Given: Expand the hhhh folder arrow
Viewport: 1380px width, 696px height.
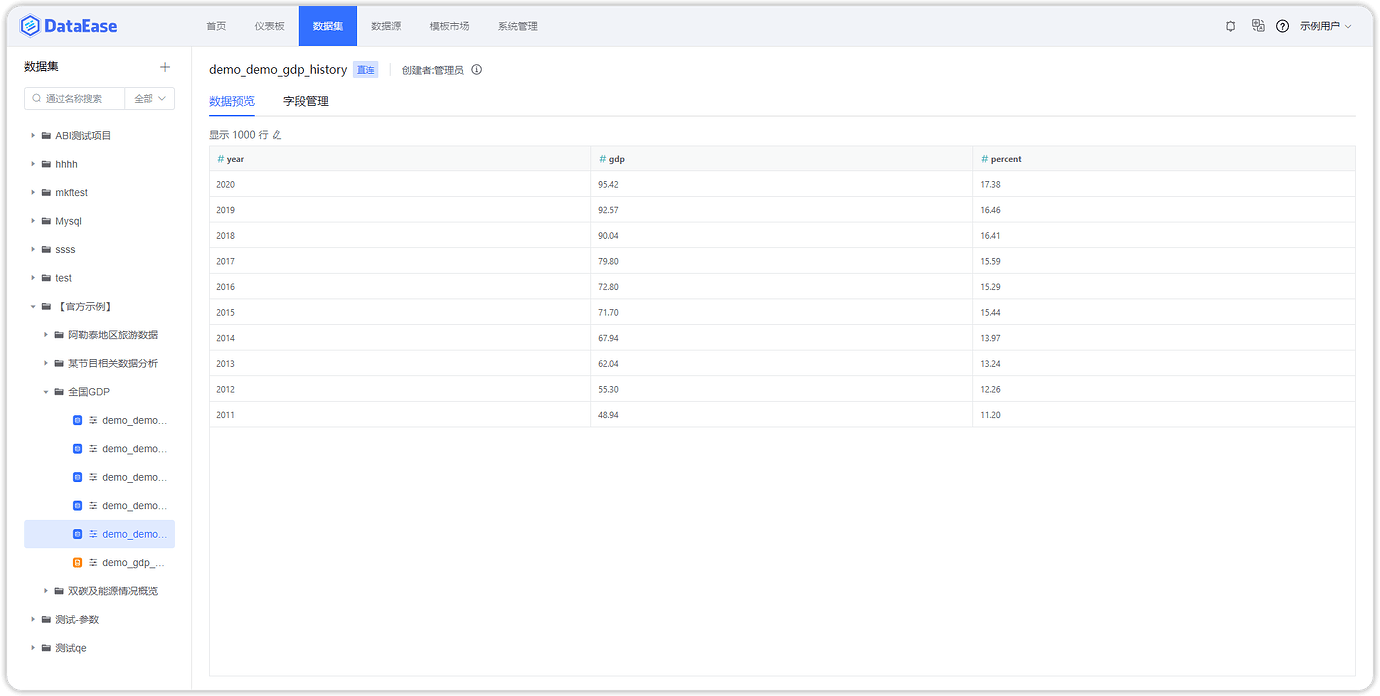Looking at the screenshot, I should [x=33, y=164].
